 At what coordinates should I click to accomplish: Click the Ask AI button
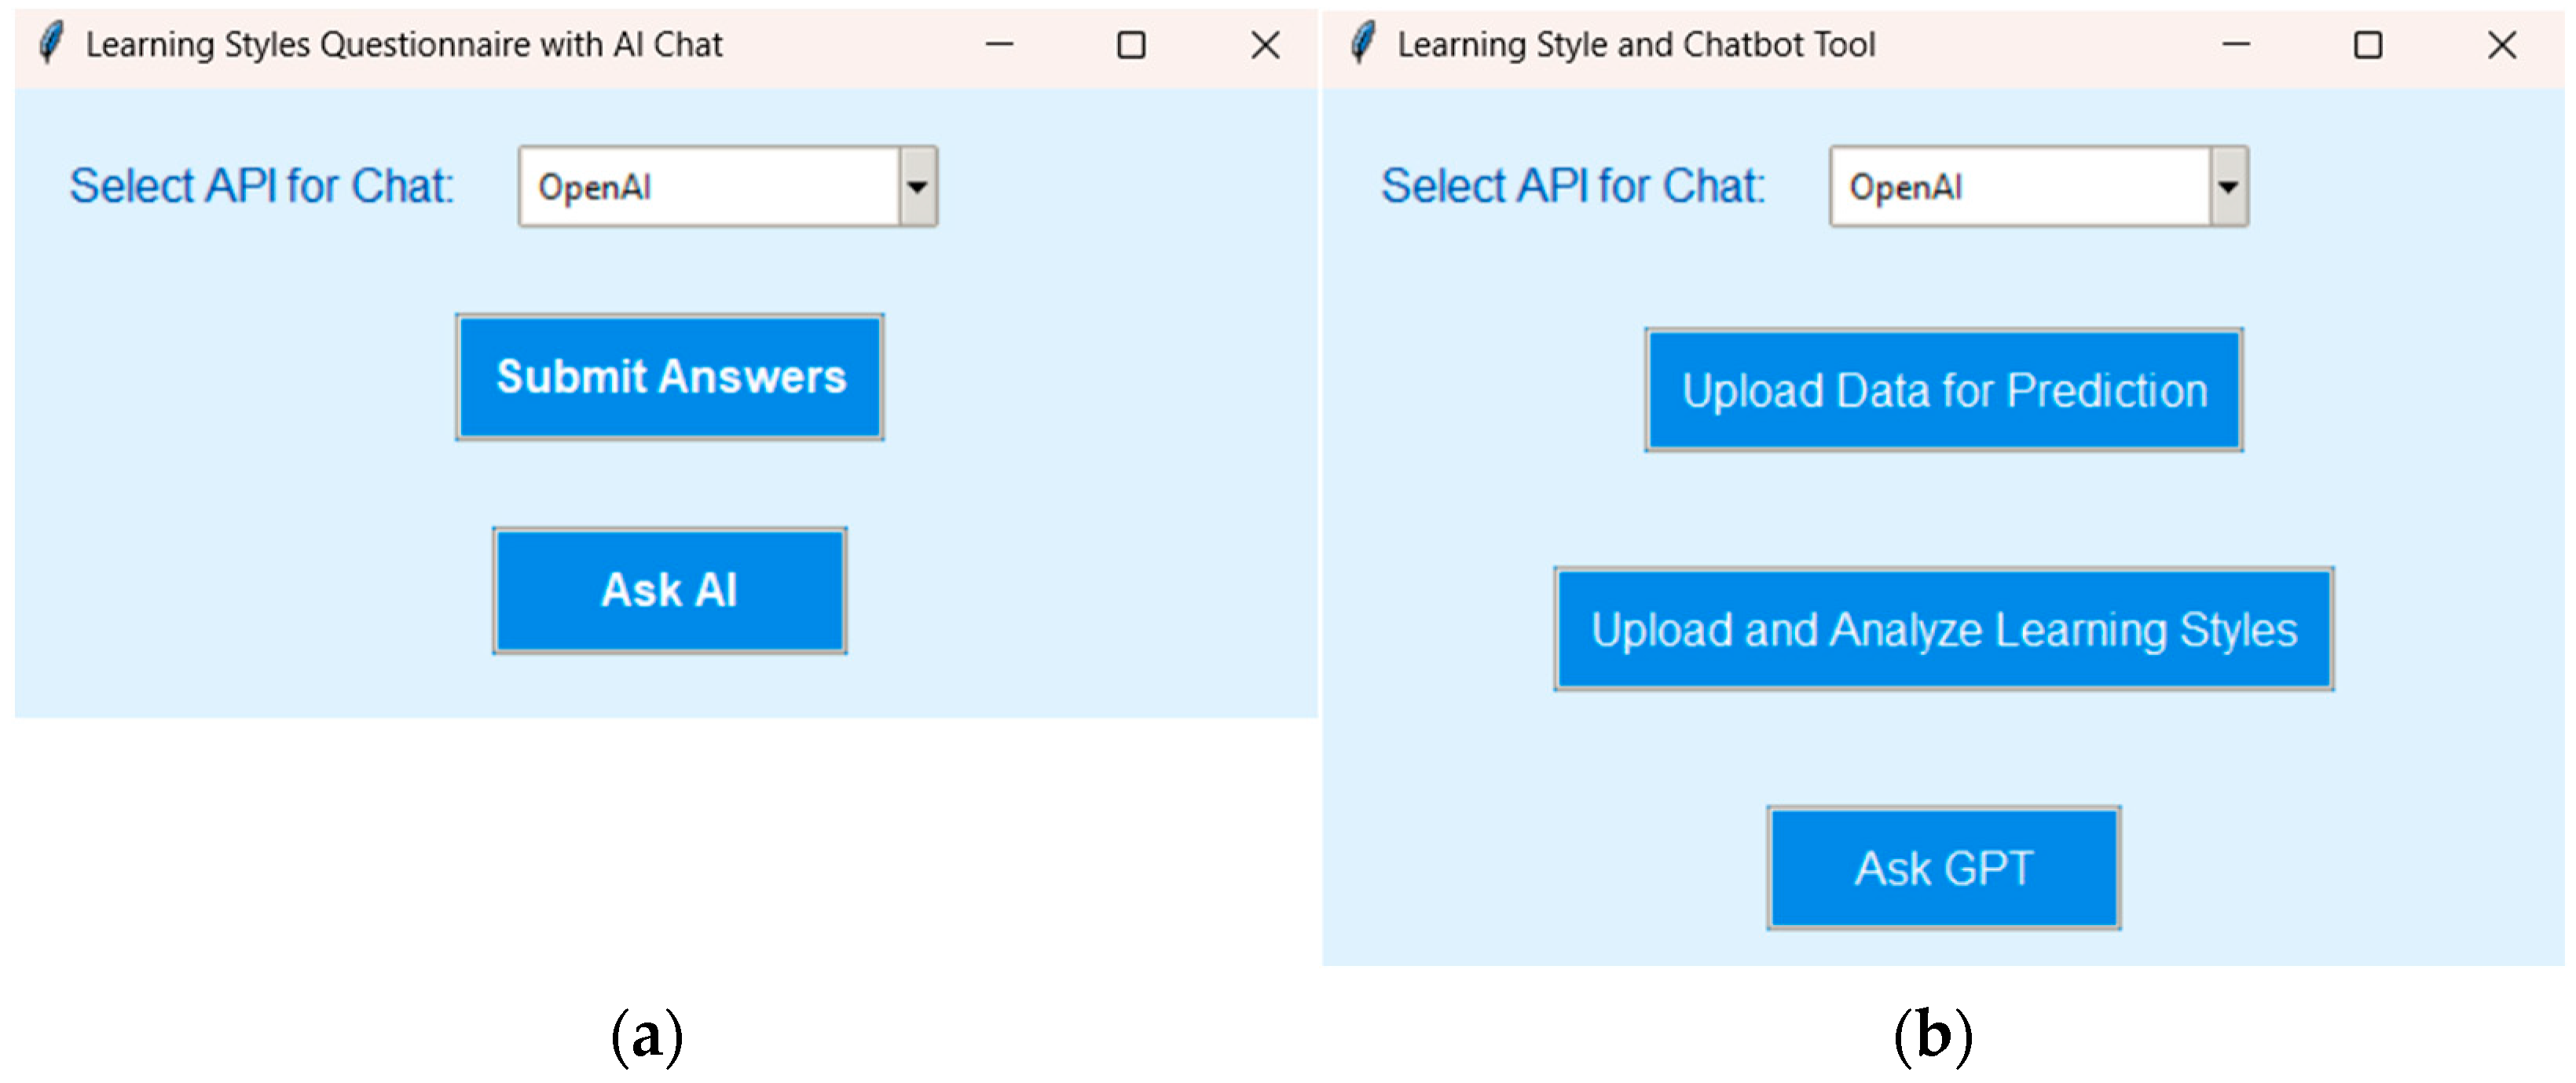coord(669,590)
